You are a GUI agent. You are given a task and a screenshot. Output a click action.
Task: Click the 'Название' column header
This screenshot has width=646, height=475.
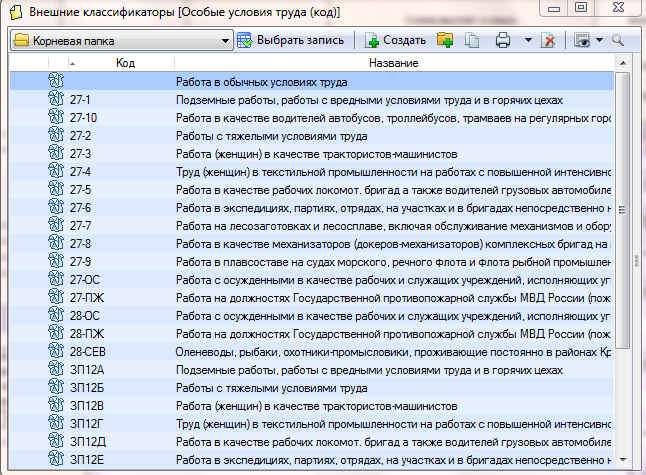coord(393,63)
